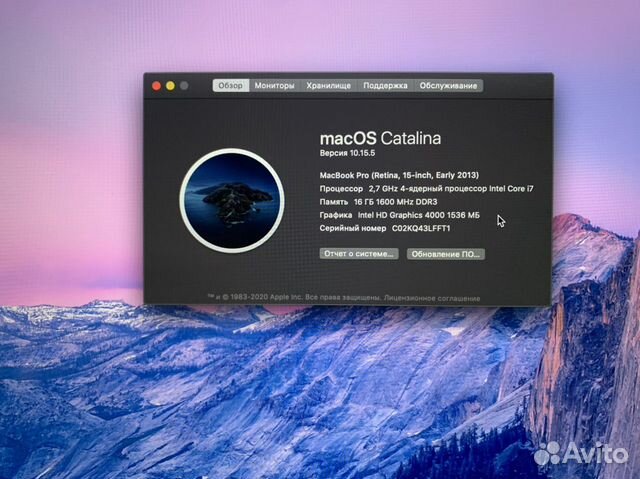This screenshot has width=640, height=479.
Task: Open the Хранилище tab
Action: [x=329, y=86]
